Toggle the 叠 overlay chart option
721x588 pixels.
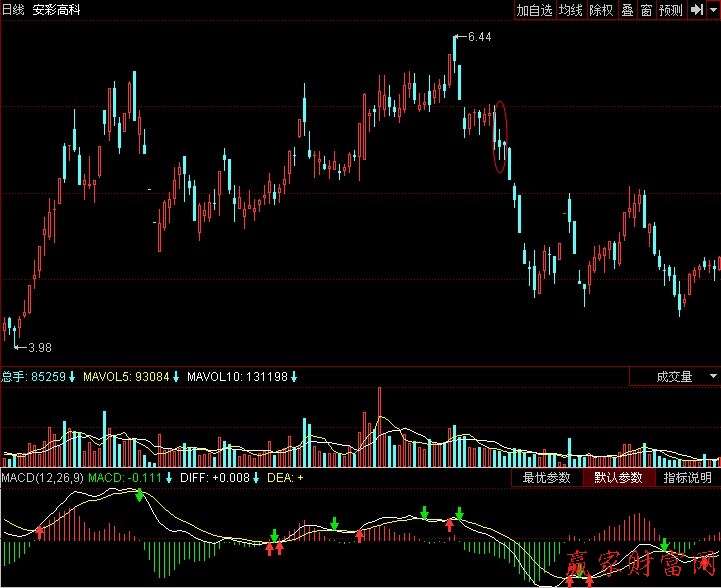tap(627, 10)
